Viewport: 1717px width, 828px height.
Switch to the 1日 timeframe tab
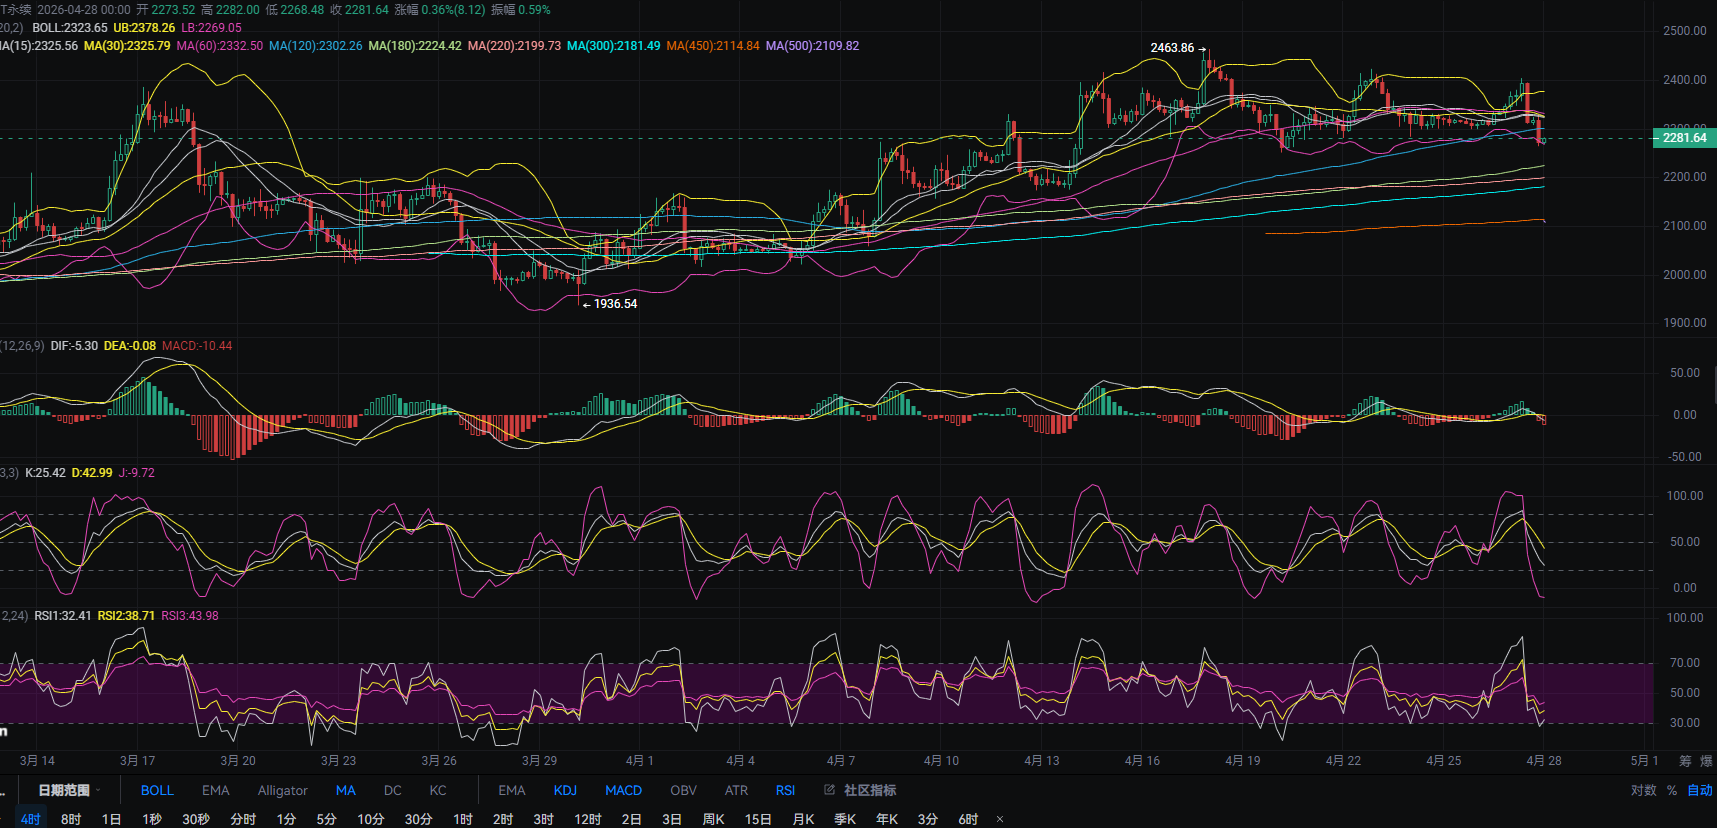(111, 819)
